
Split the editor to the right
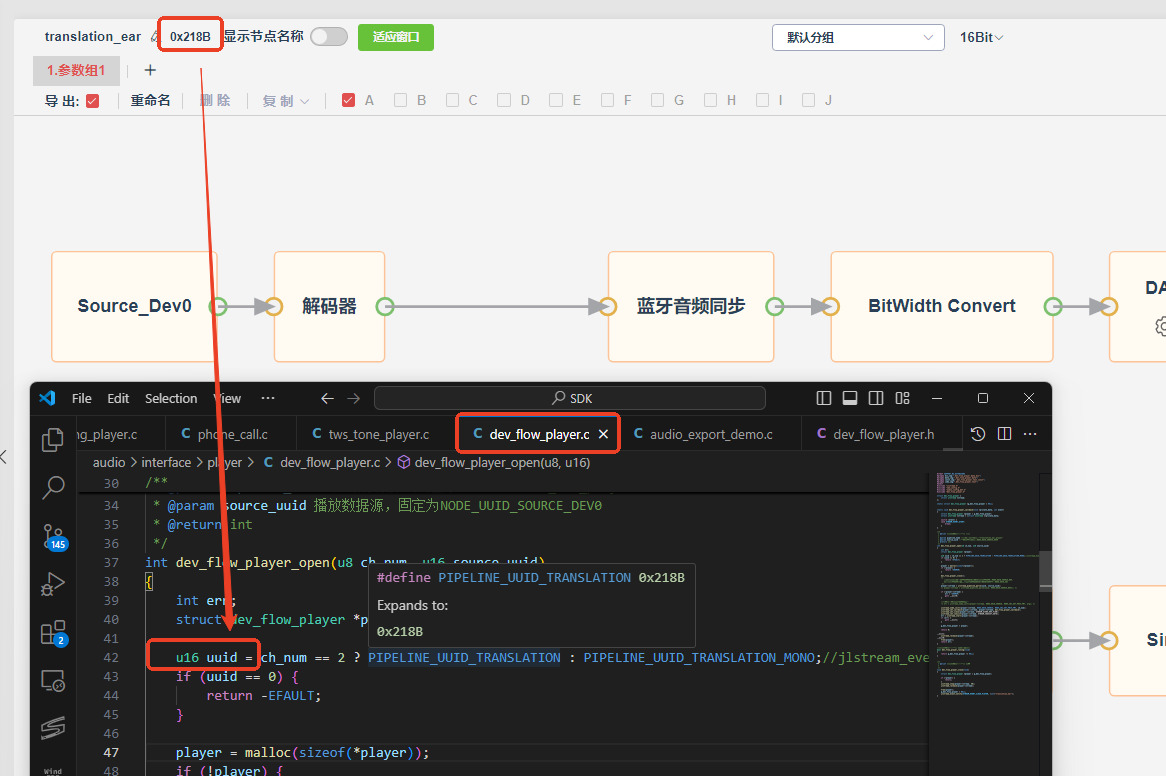pyautogui.click(x=1004, y=434)
